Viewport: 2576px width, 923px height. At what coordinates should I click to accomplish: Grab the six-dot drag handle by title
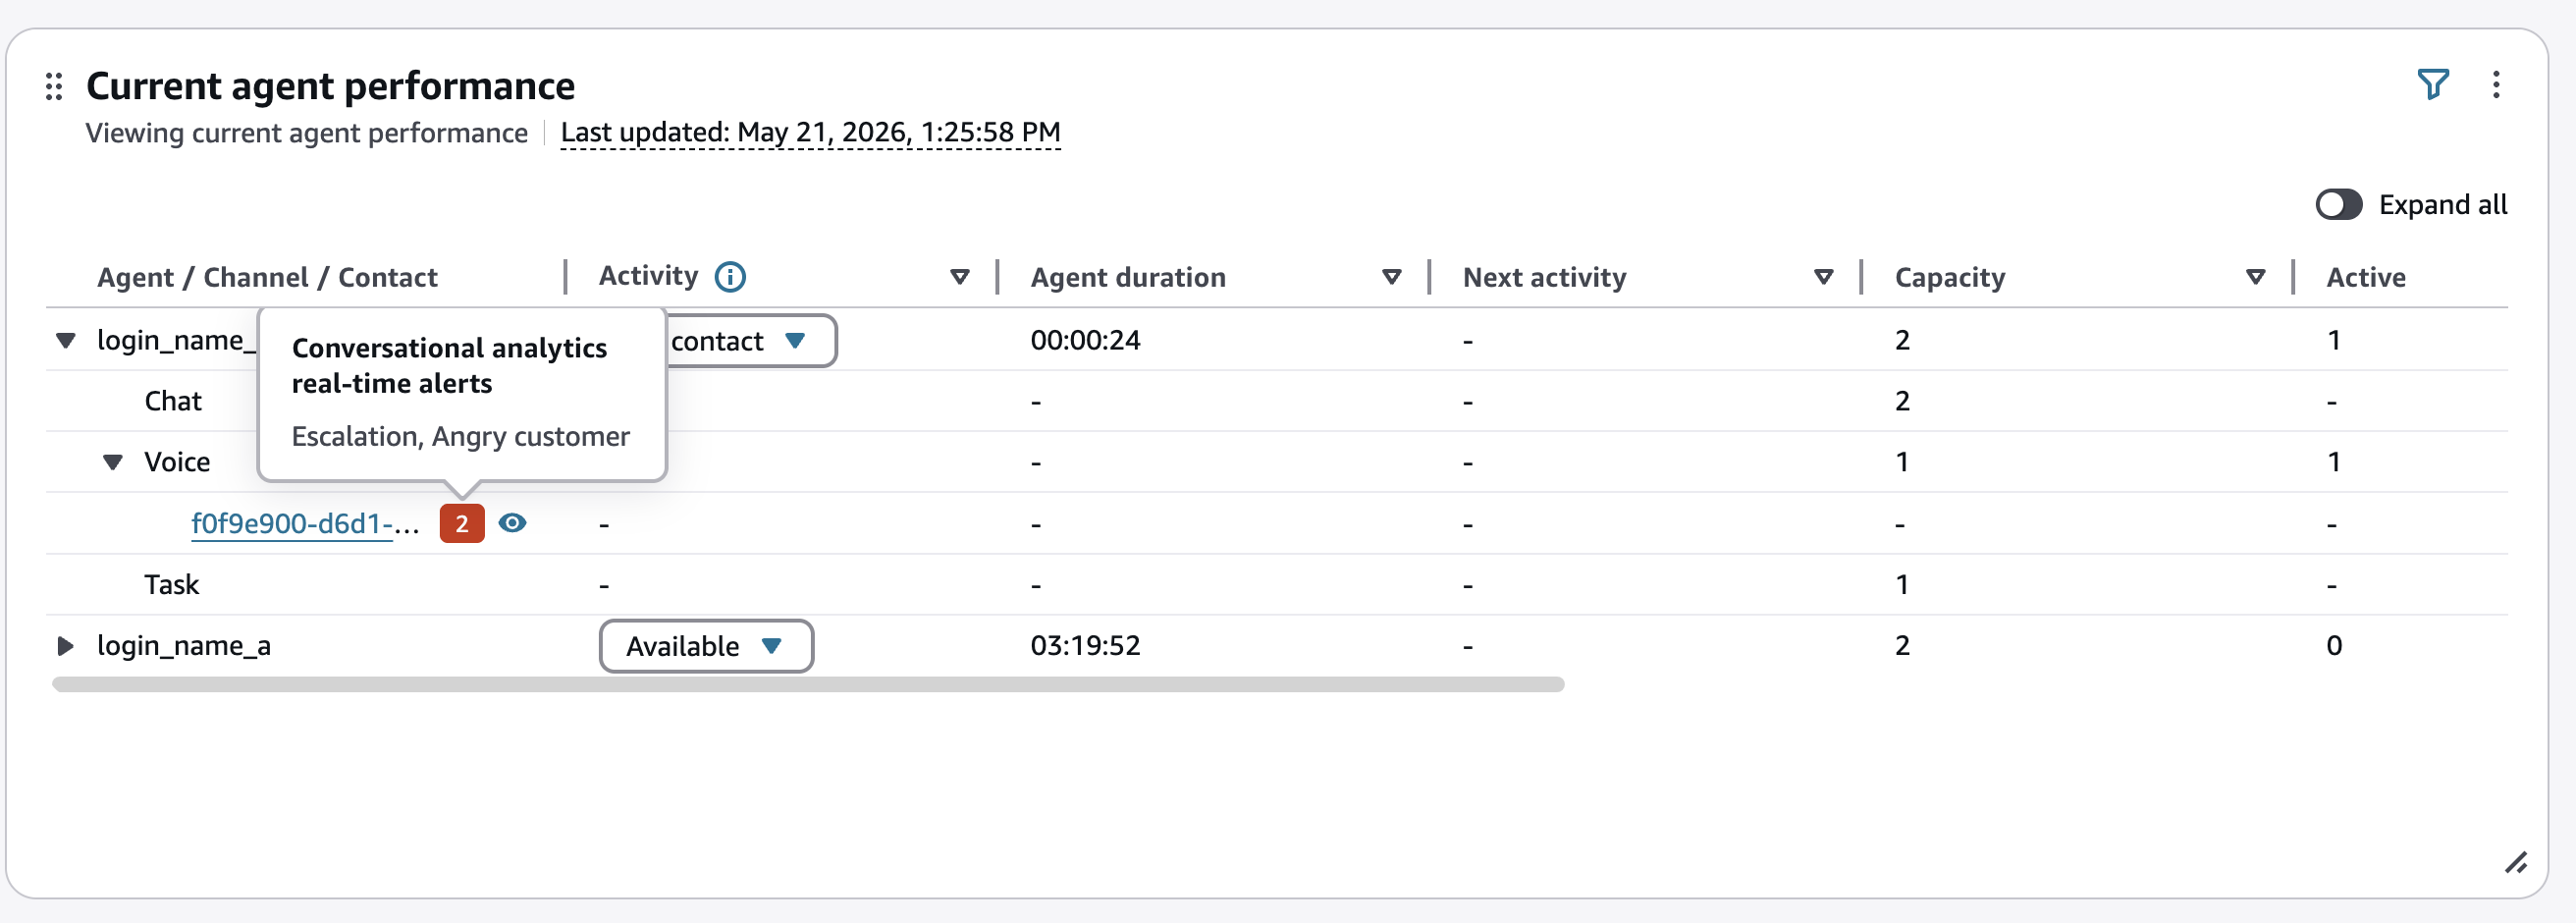tap(54, 87)
